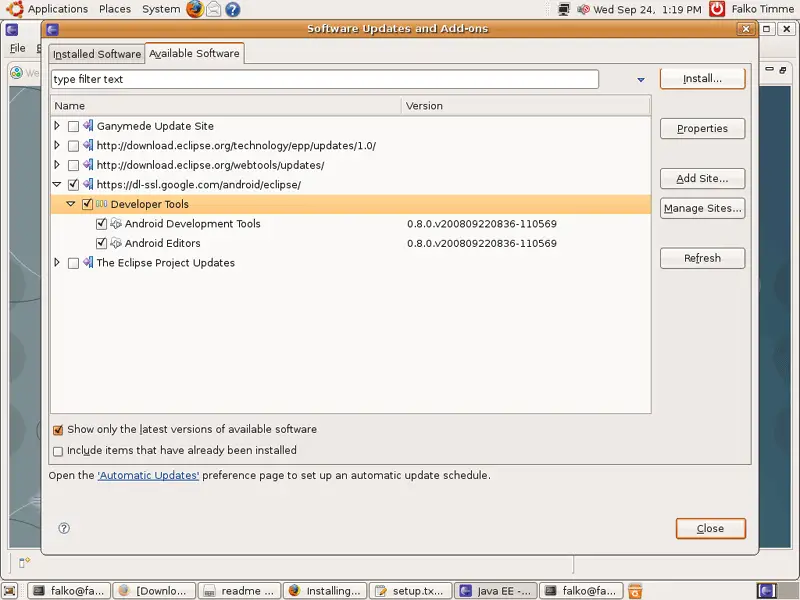The image size is (800, 600).
Task: Open the 'Automatic Updates' preference link
Action: [x=148, y=476]
